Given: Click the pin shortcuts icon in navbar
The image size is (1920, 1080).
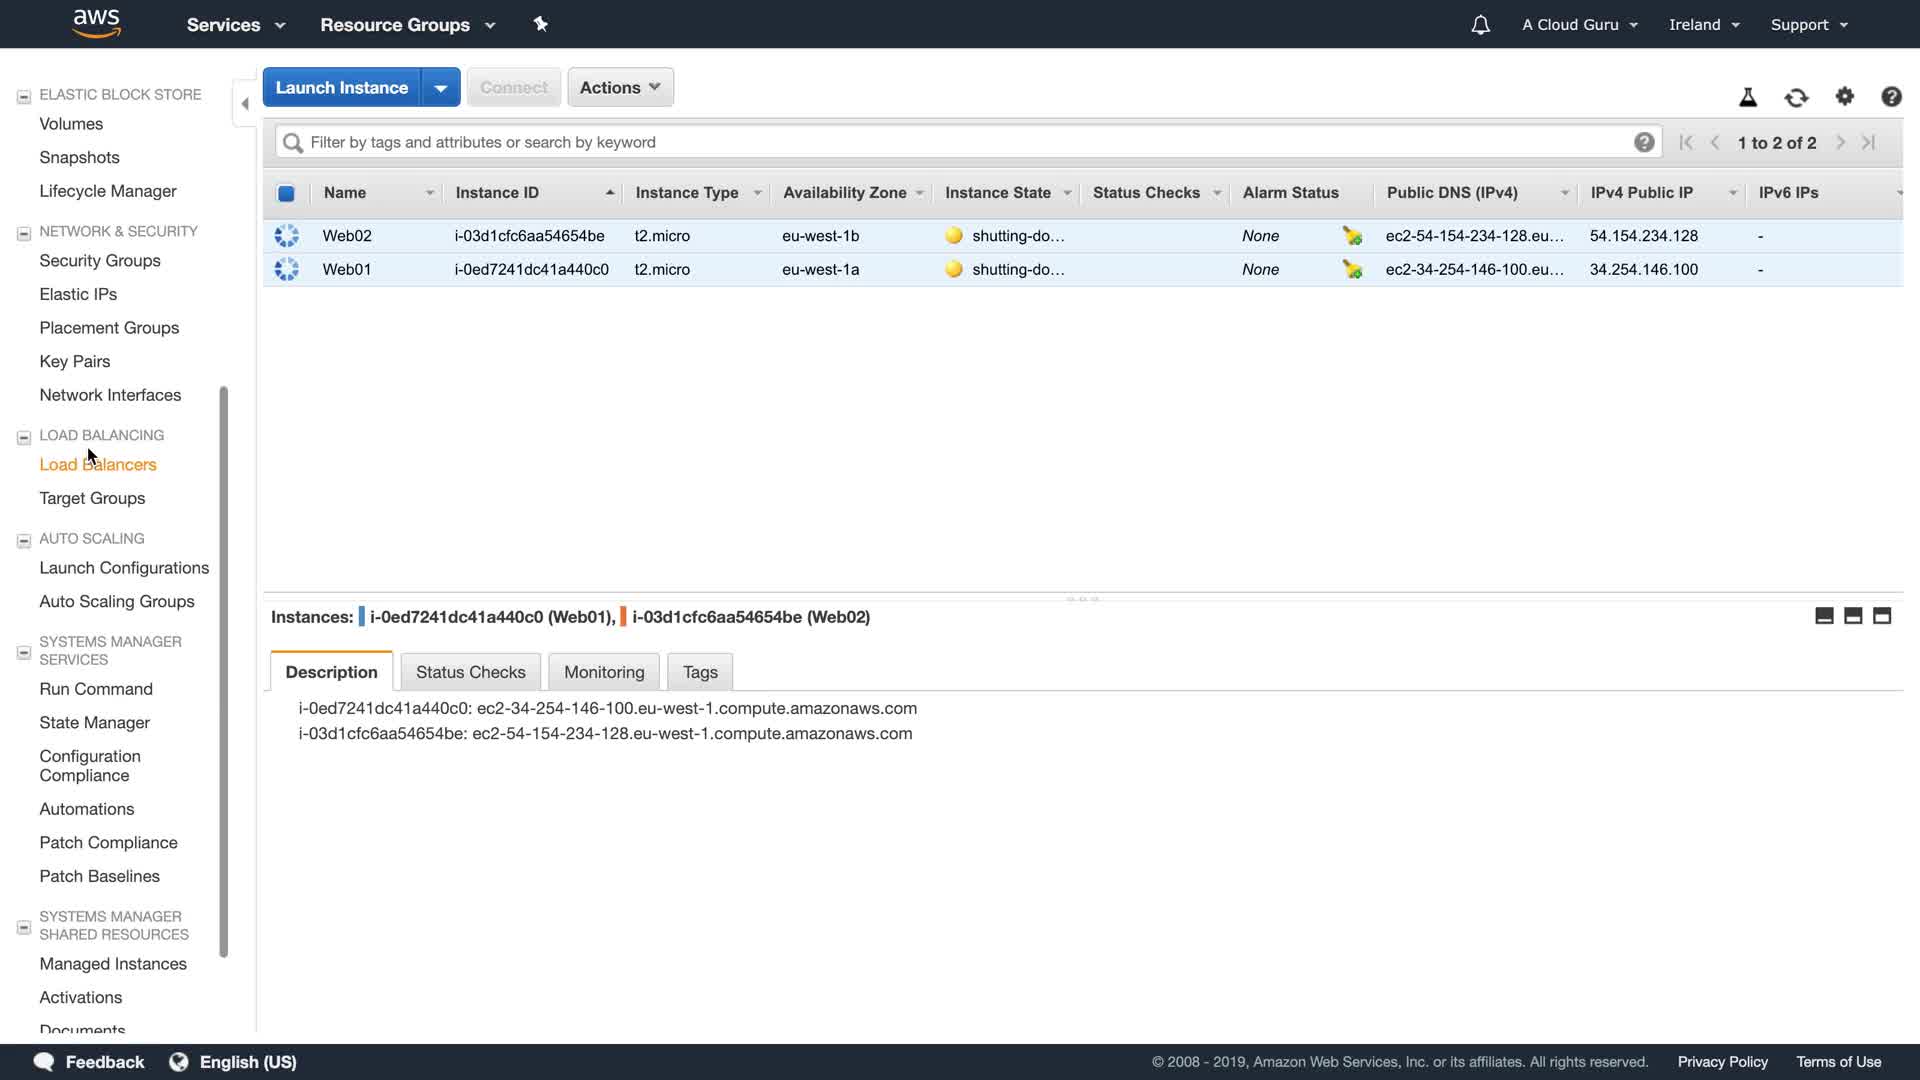Looking at the screenshot, I should point(541,24).
